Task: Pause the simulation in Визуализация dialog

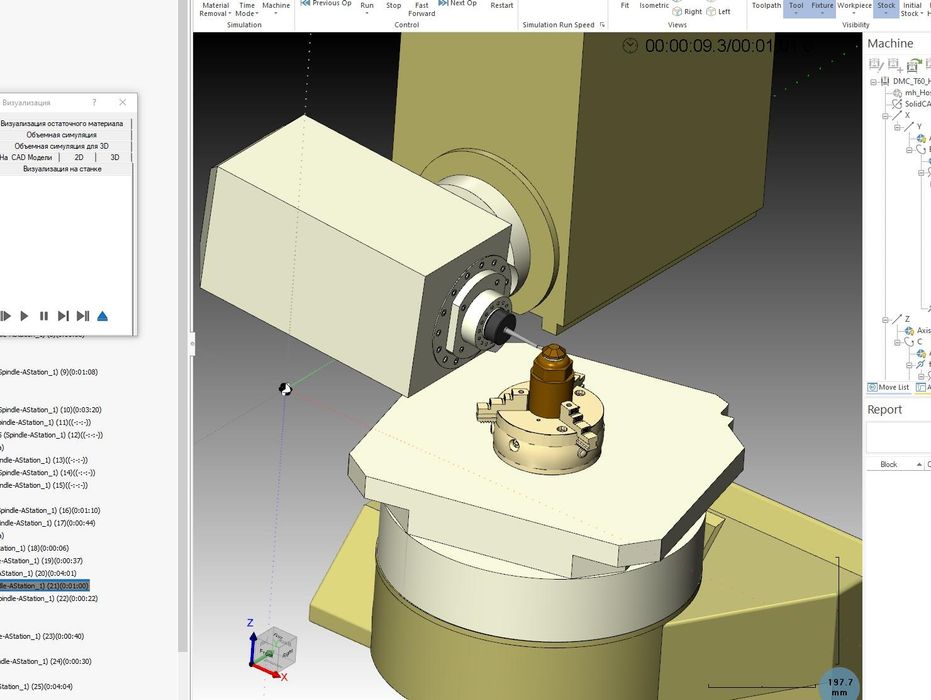Action: pos(44,316)
